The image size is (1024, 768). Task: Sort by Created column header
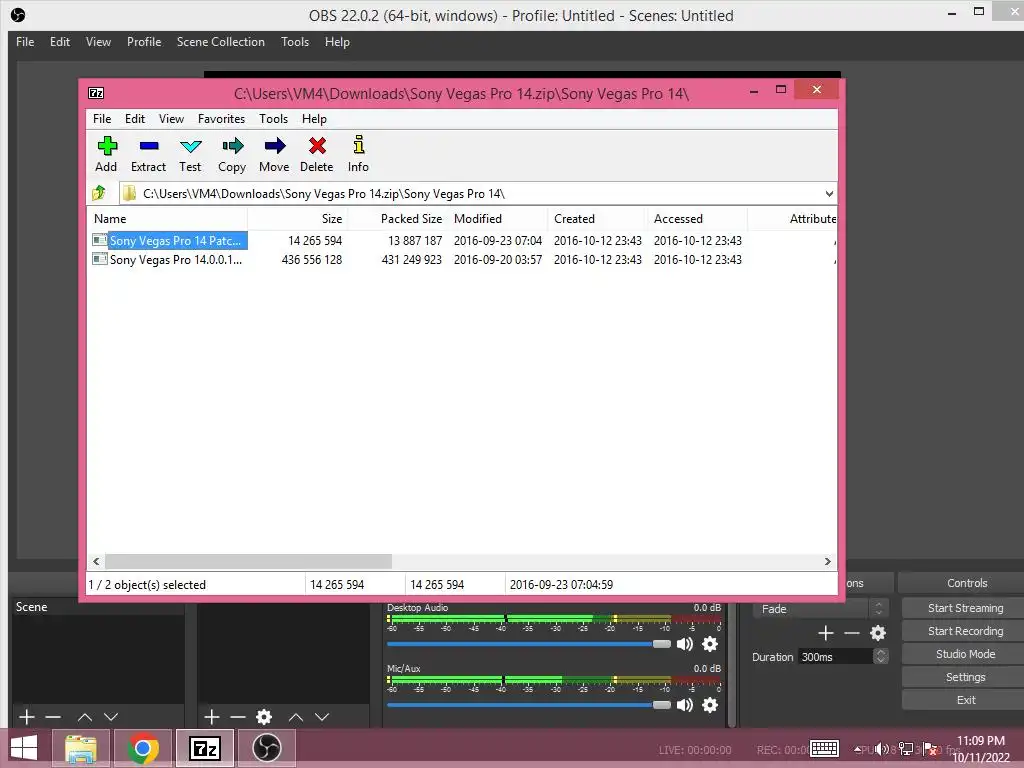click(598, 219)
